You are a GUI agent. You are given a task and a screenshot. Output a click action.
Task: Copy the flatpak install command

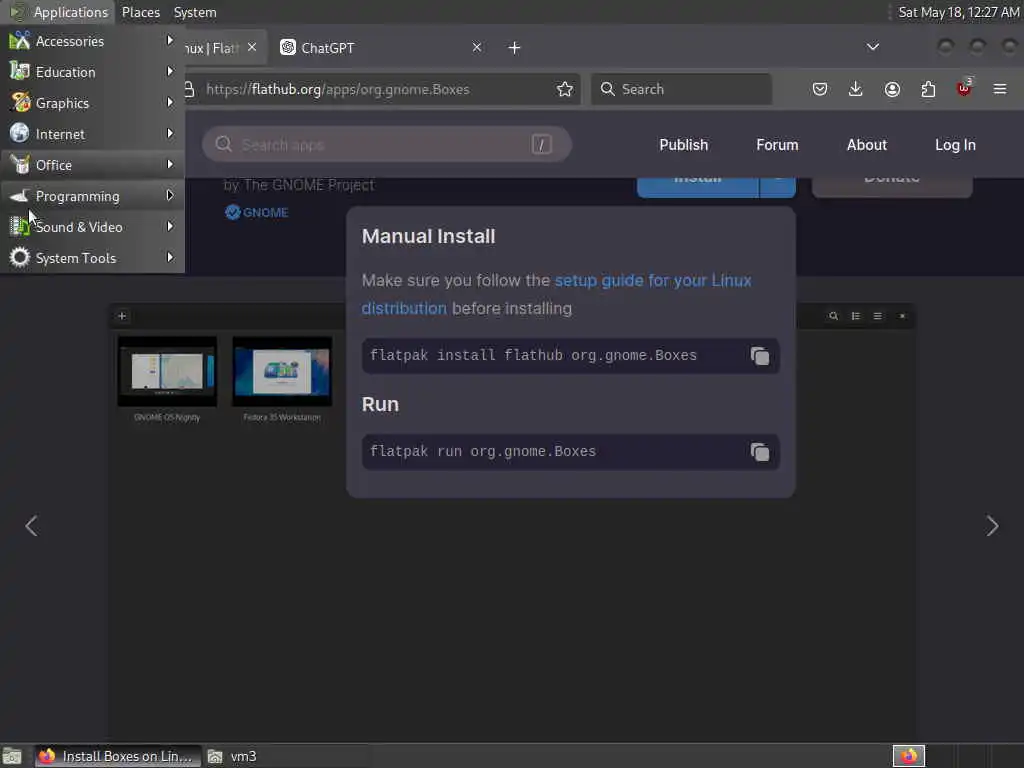[760, 356]
